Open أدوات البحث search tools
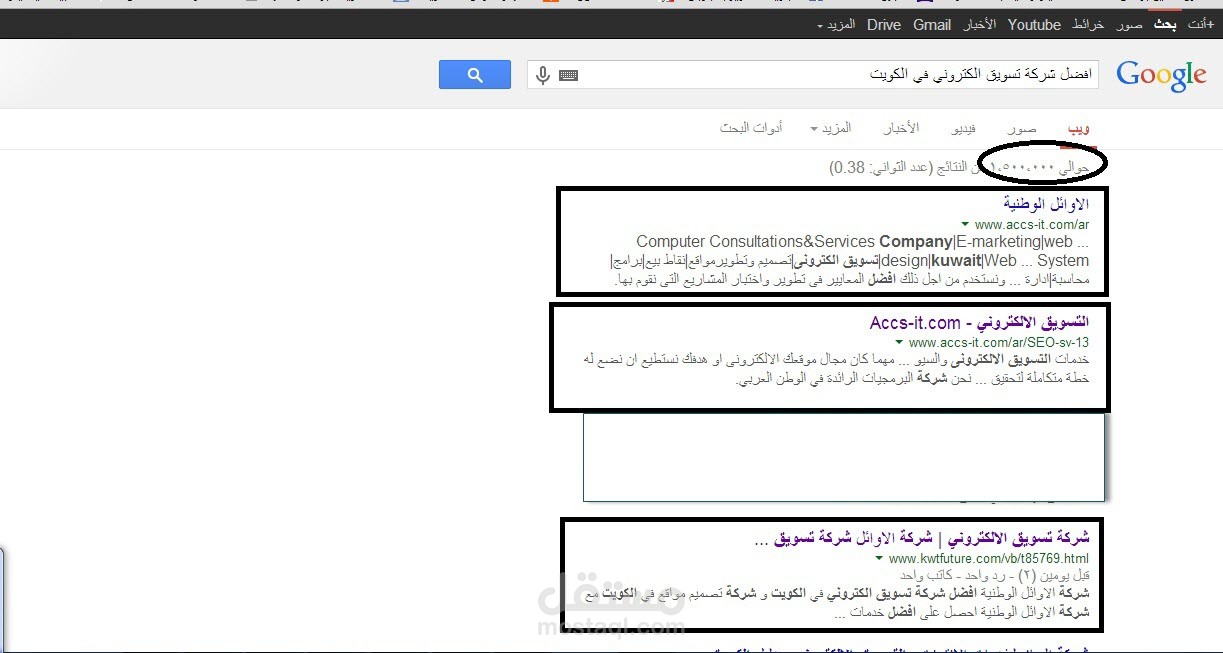Screen dimensions: 1223x653 pyautogui.click(x=751, y=128)
